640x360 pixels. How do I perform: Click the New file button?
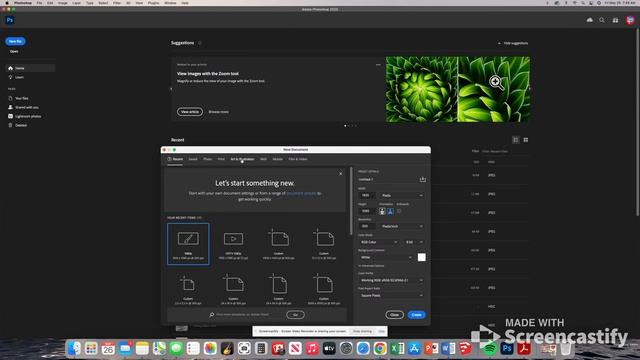click(15, 41)
